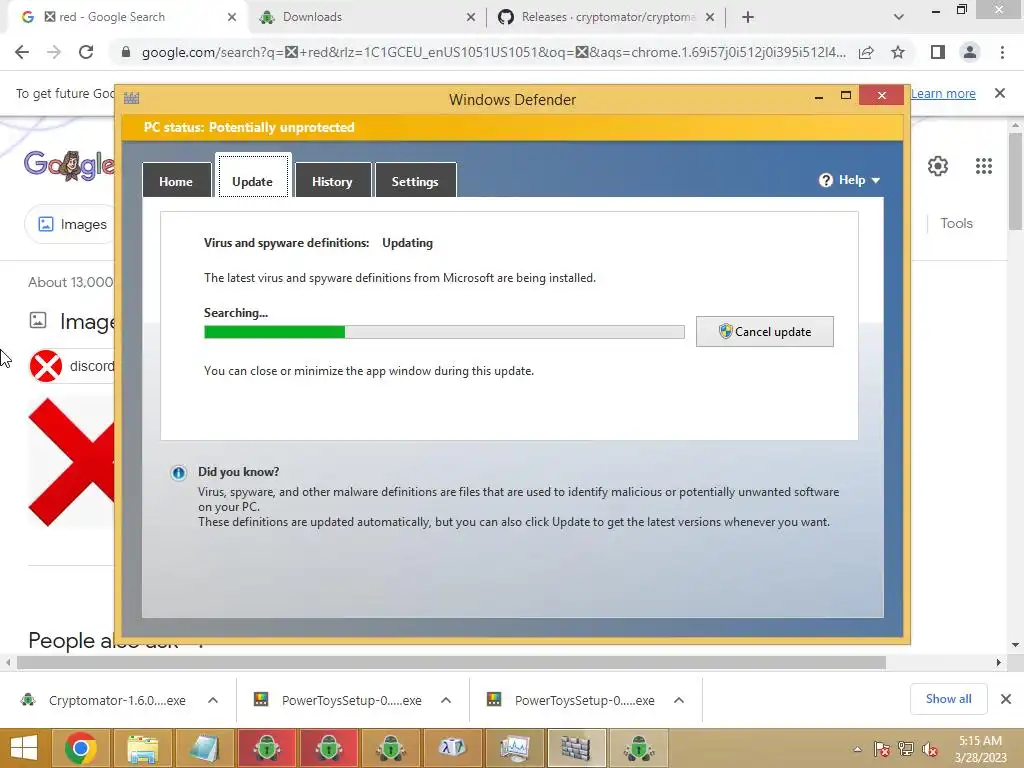Viewport: 1024px width, 768px height.
Task: Open the Home tab in Windows Defender
Action: click(176, 180)
